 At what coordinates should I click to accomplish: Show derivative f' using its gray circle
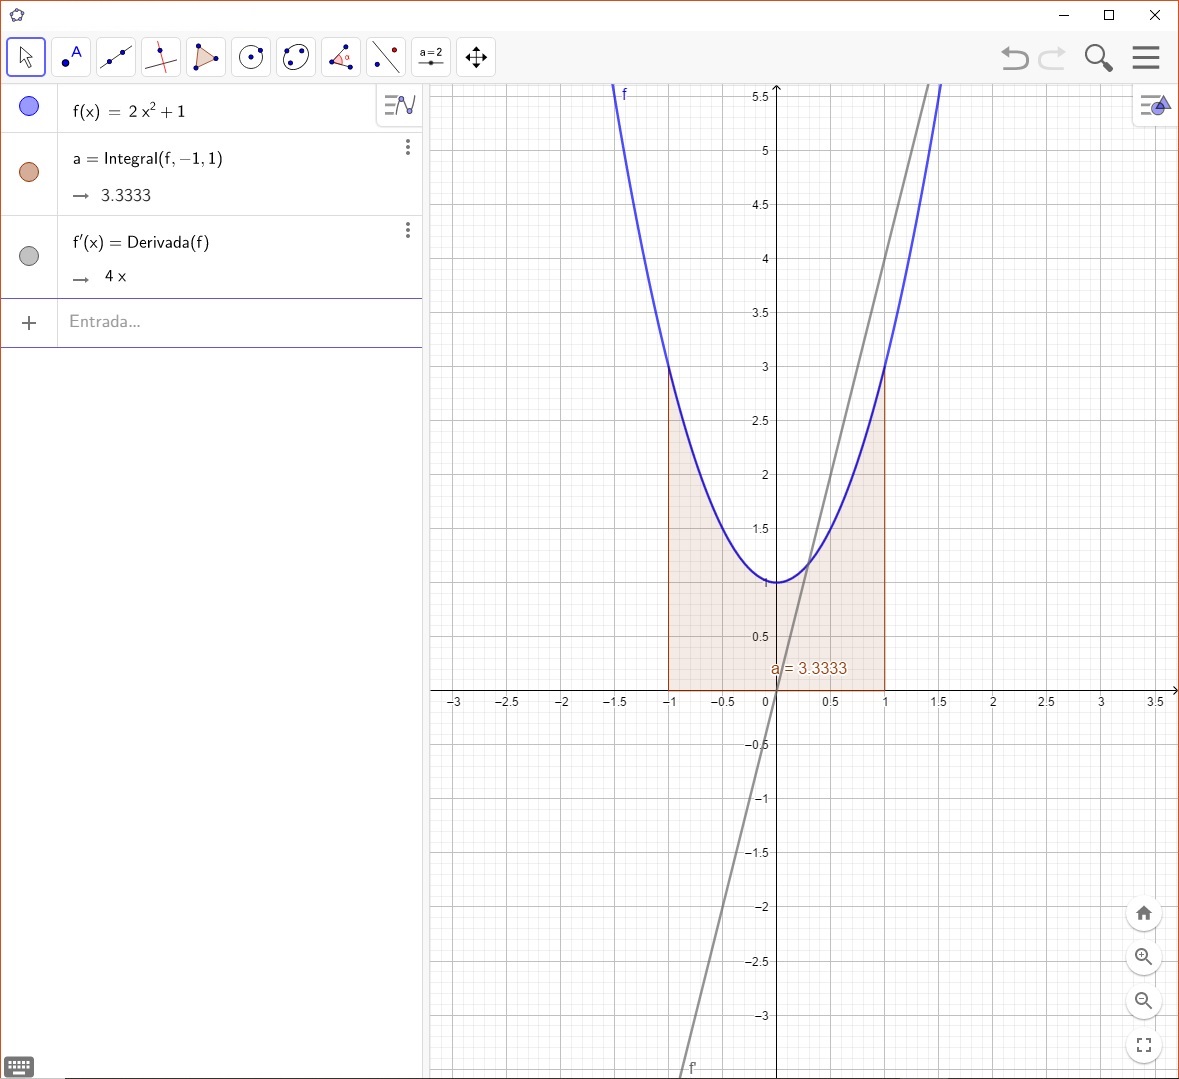[29, 256]
